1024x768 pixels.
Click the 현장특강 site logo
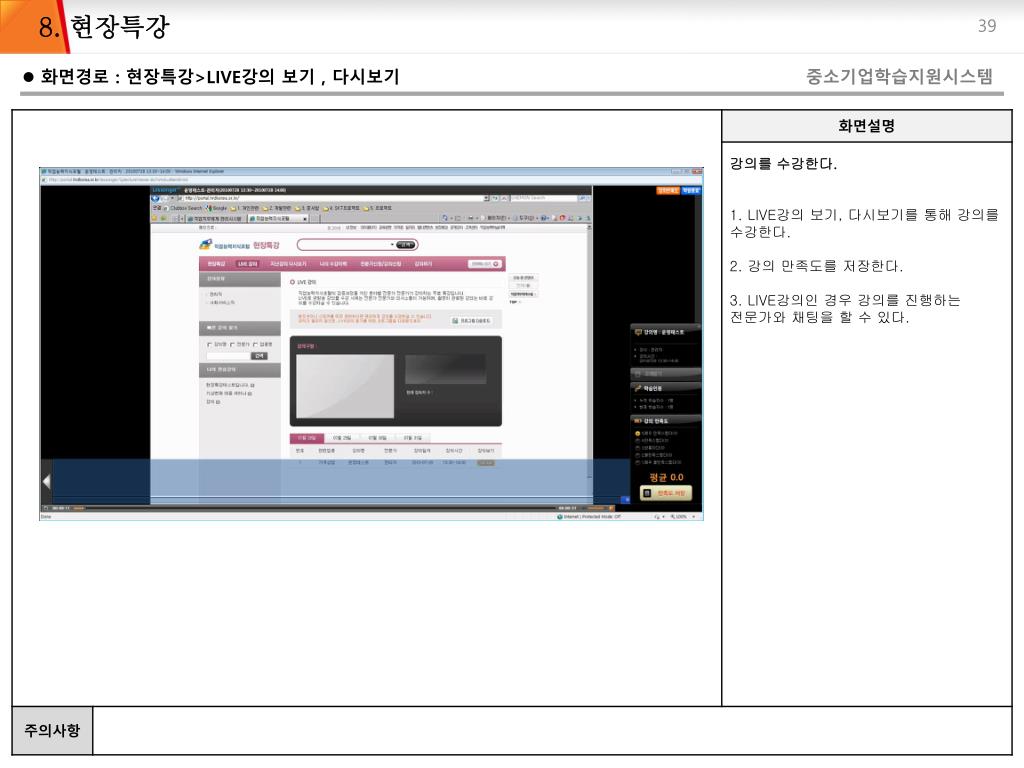(x=239, y=245)
